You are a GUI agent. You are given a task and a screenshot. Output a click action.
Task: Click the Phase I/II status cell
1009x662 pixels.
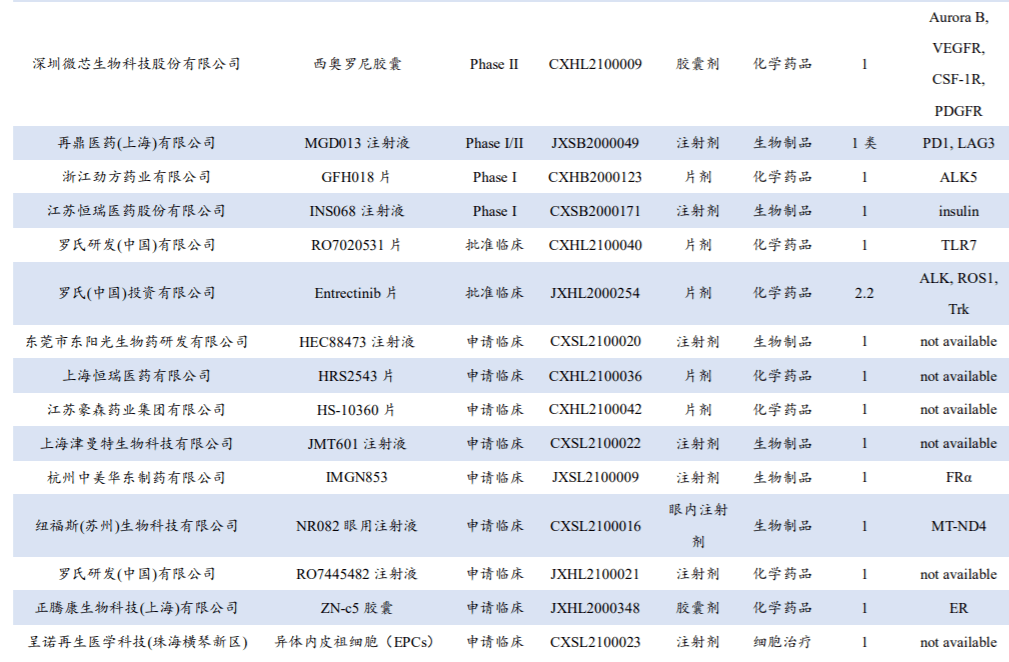click(x=494, y=143)
